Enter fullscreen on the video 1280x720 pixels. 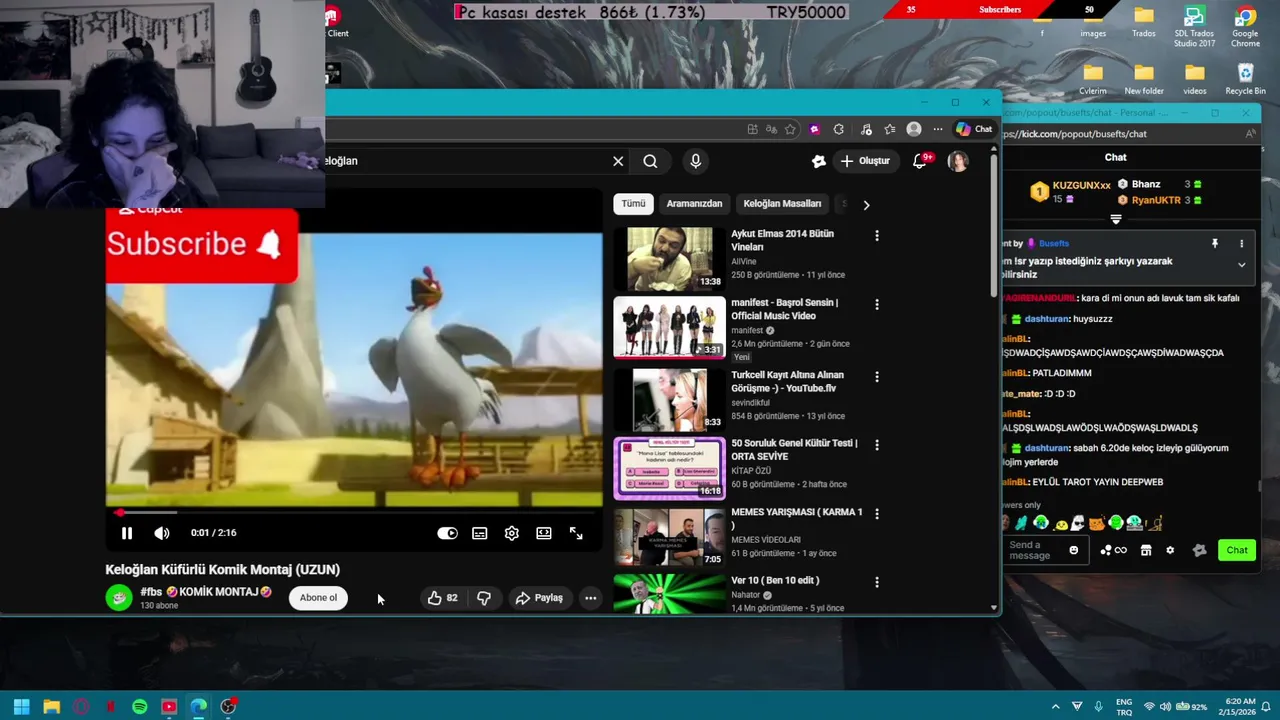tap(576, 533)
